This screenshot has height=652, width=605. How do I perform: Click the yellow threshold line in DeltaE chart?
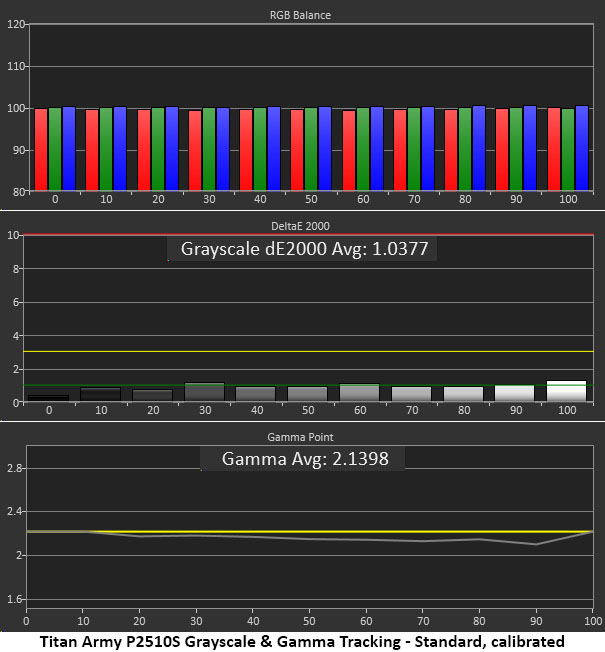tap(308, 352)
